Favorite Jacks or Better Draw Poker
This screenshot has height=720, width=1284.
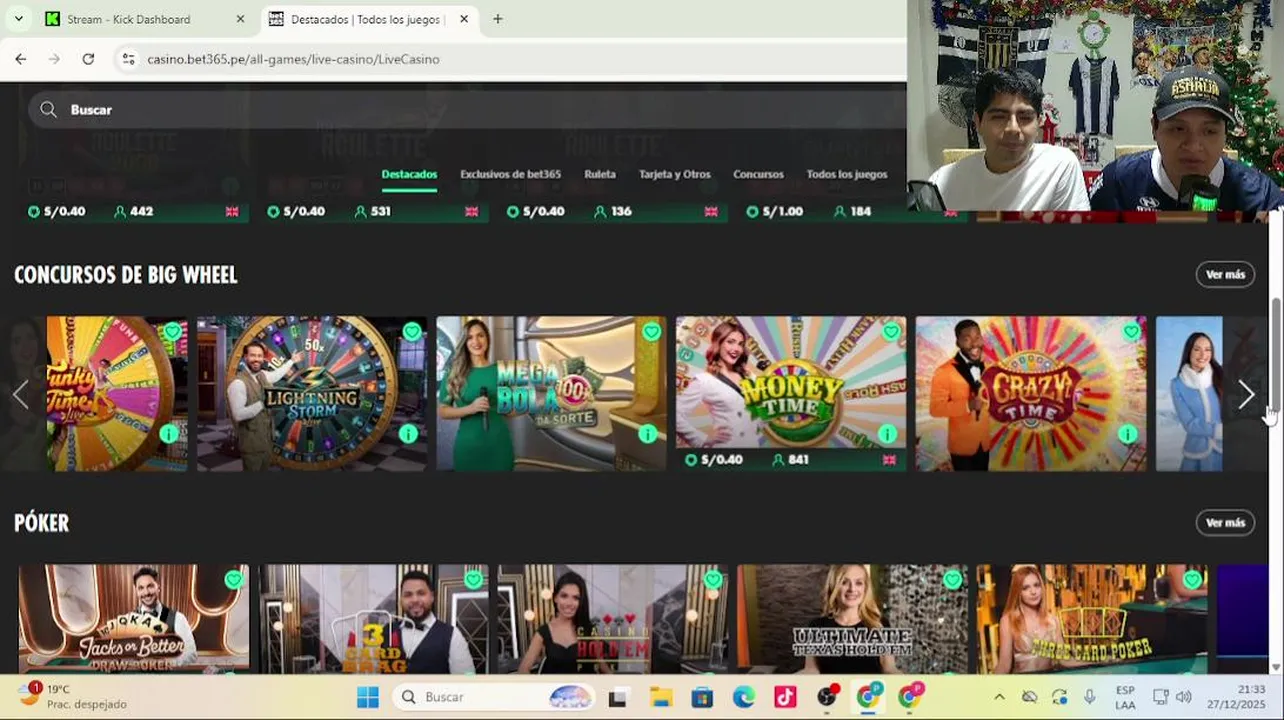tap(233, 579)
